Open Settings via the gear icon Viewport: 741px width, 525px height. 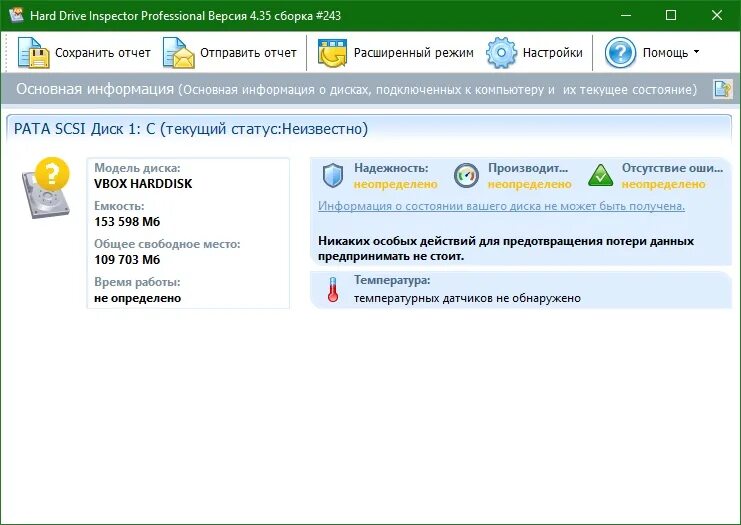[x=501, y=52]
